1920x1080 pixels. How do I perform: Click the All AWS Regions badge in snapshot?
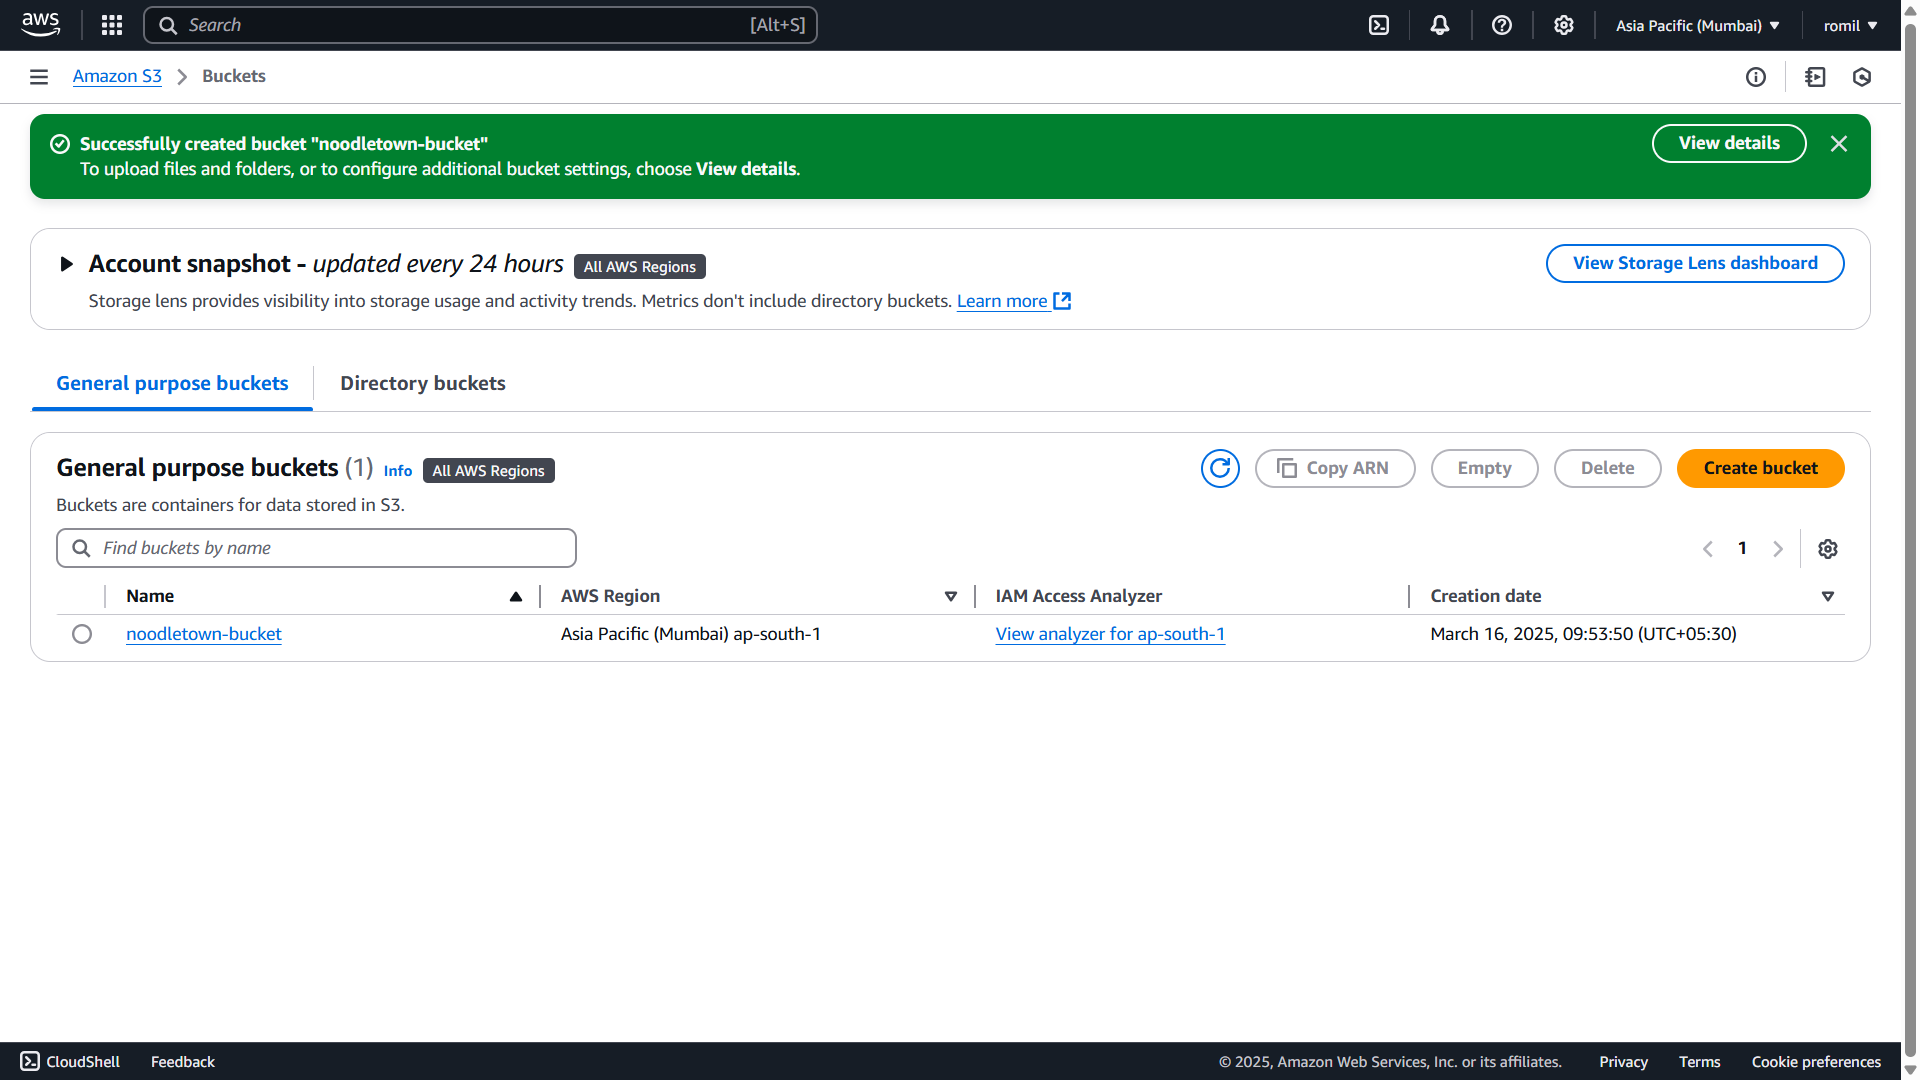(640, 267)
